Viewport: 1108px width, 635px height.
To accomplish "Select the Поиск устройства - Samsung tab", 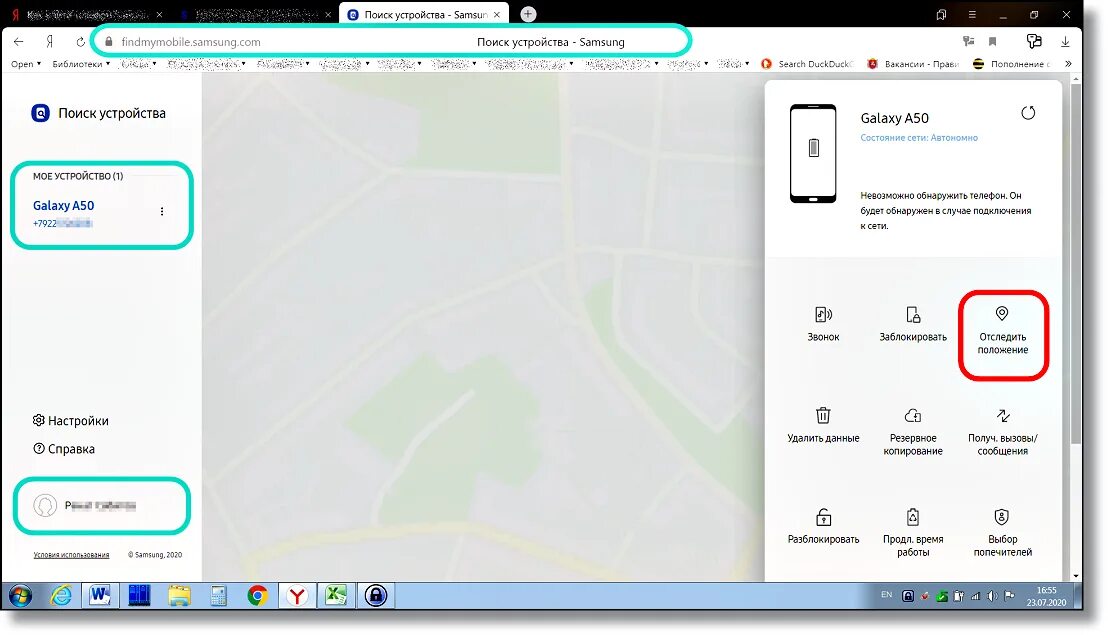I will (424, 14).
